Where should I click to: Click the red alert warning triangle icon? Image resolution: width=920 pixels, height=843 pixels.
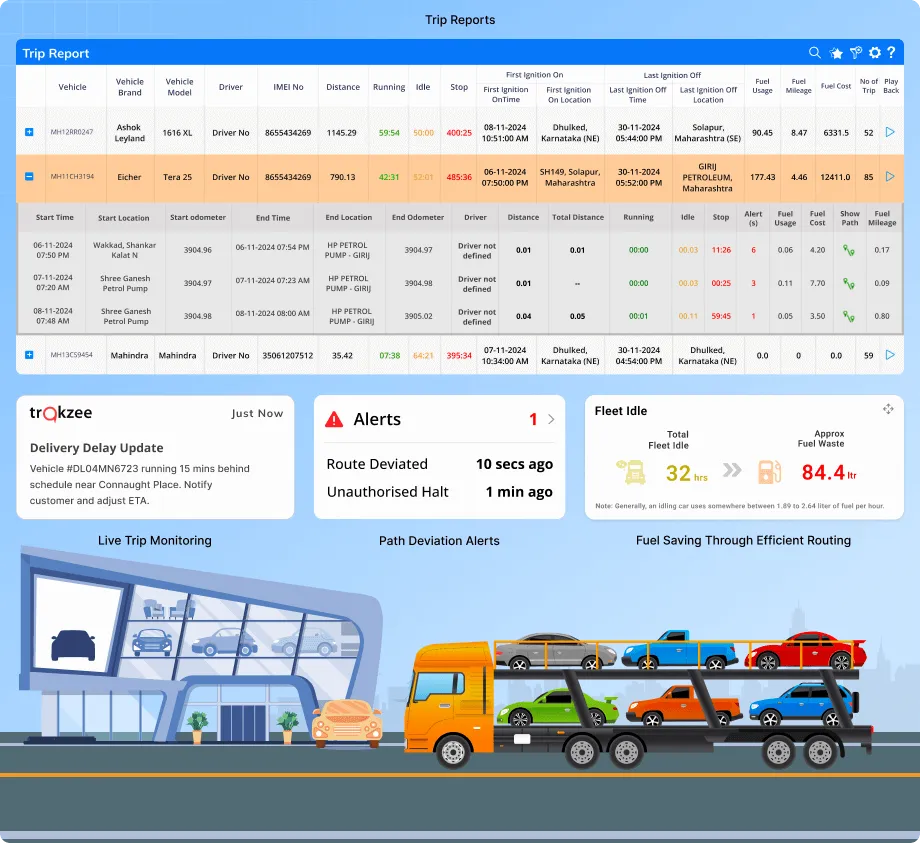(334, 420)
